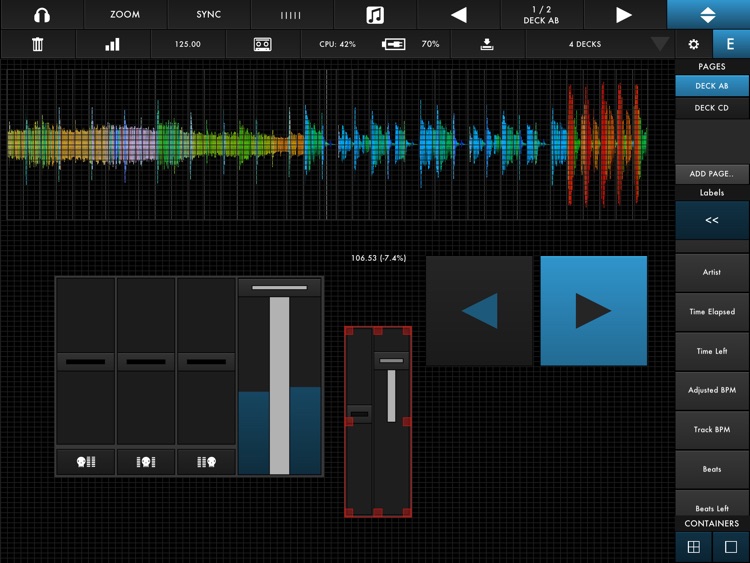Click the cassette tape recording icon
Screen dimensions: 750x563
tap(262, 44)
